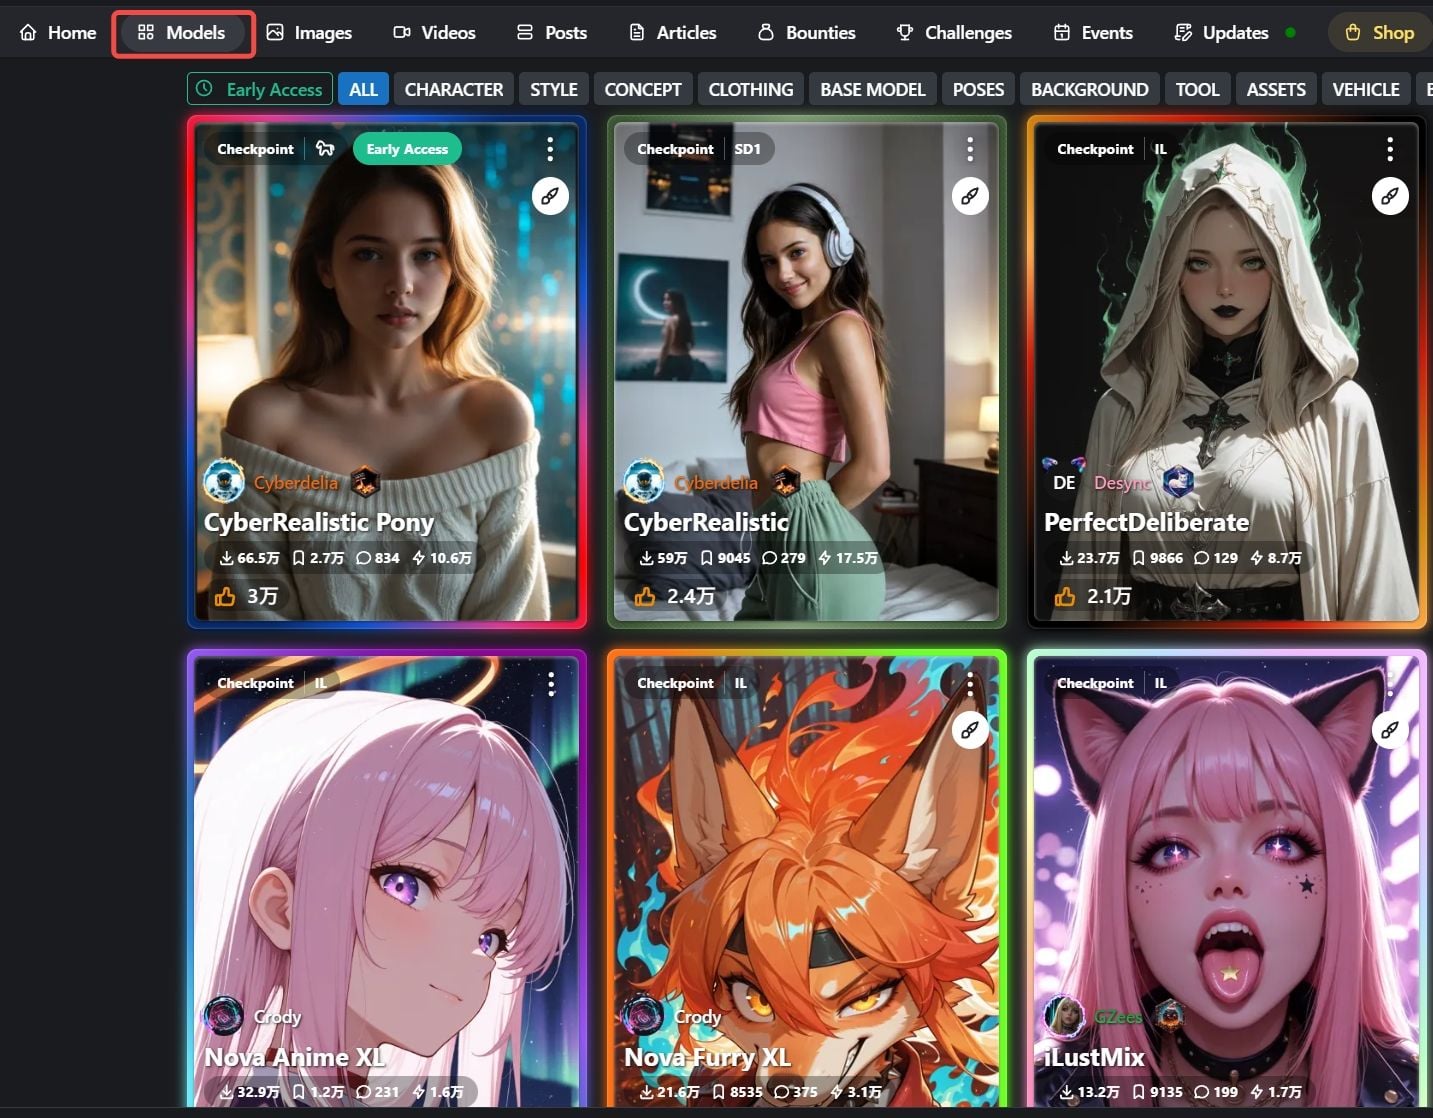Click GZees' avatar on the iLustMix card

pos(1064,1016)
